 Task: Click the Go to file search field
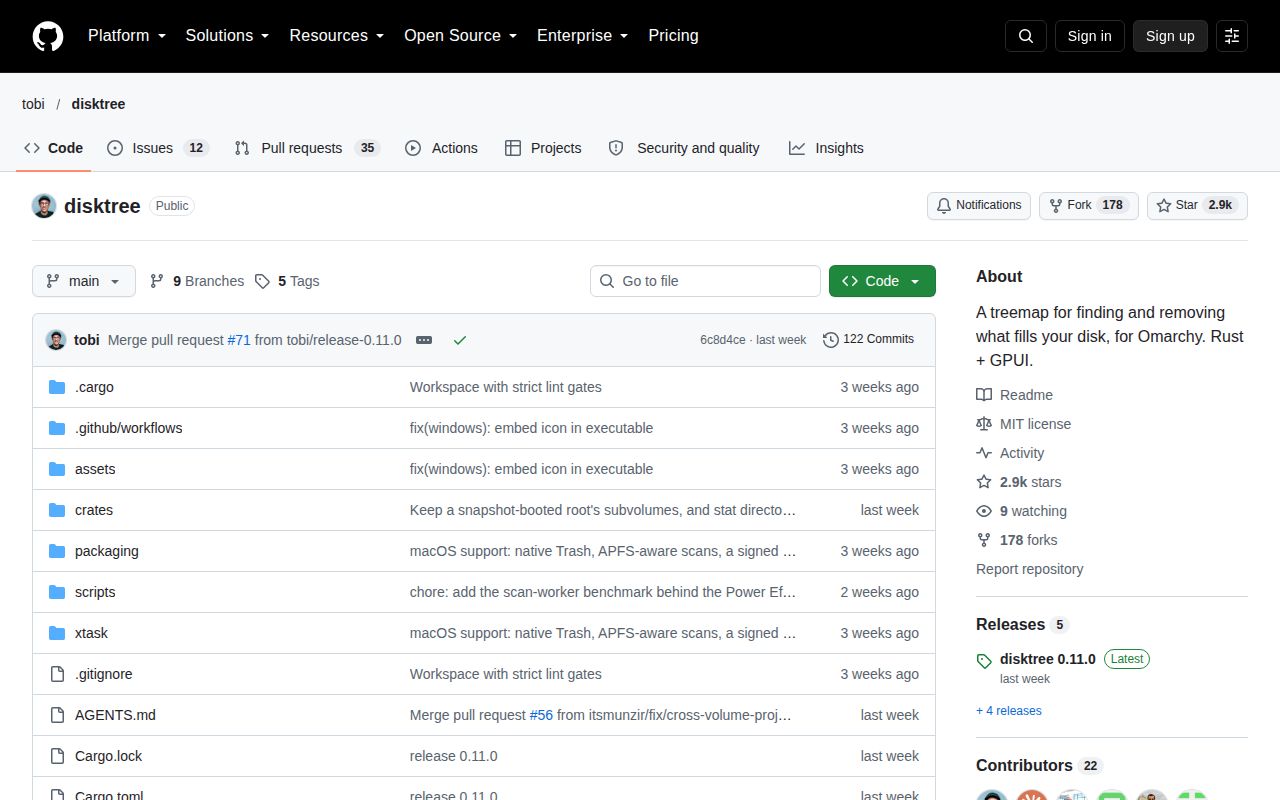click(705, 281)
